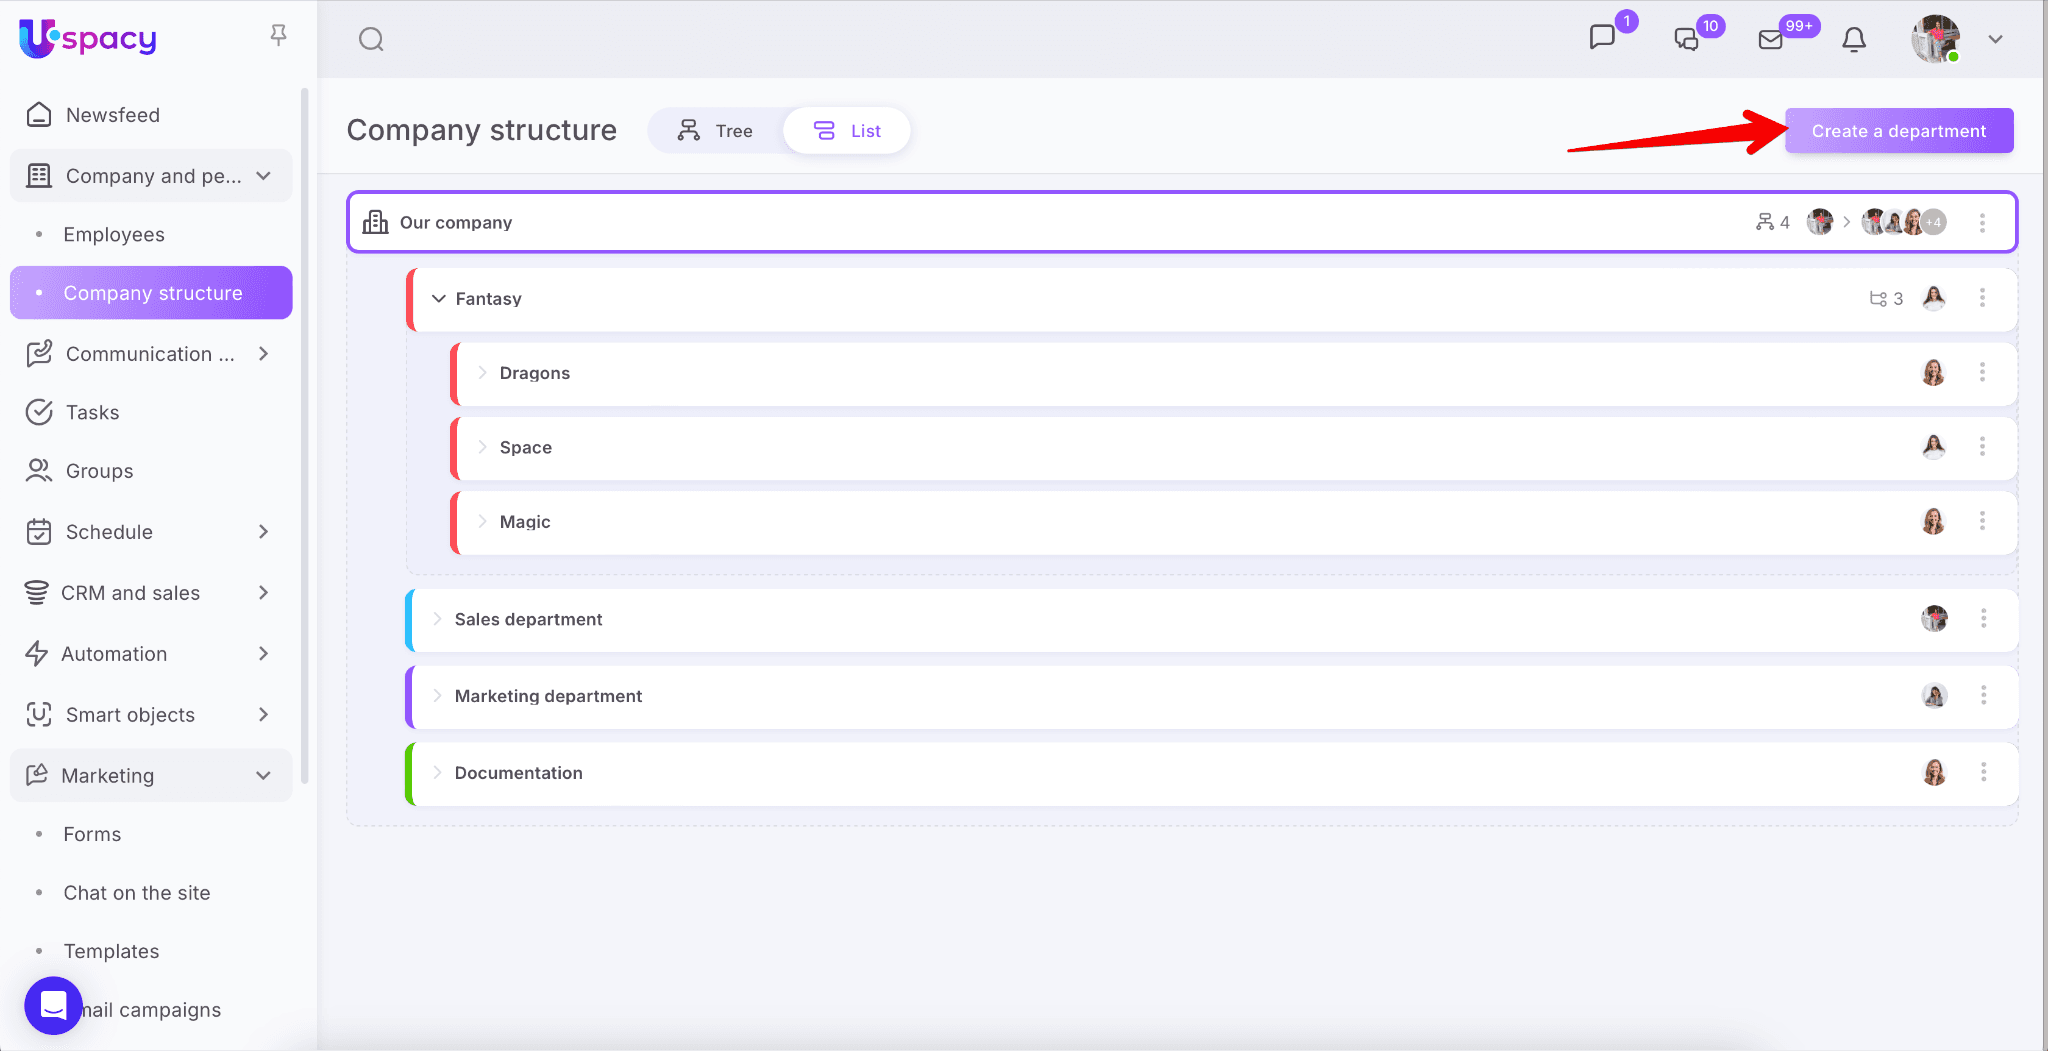
Task: Open three-dot menu for Our company
Action: (1982, 223)
